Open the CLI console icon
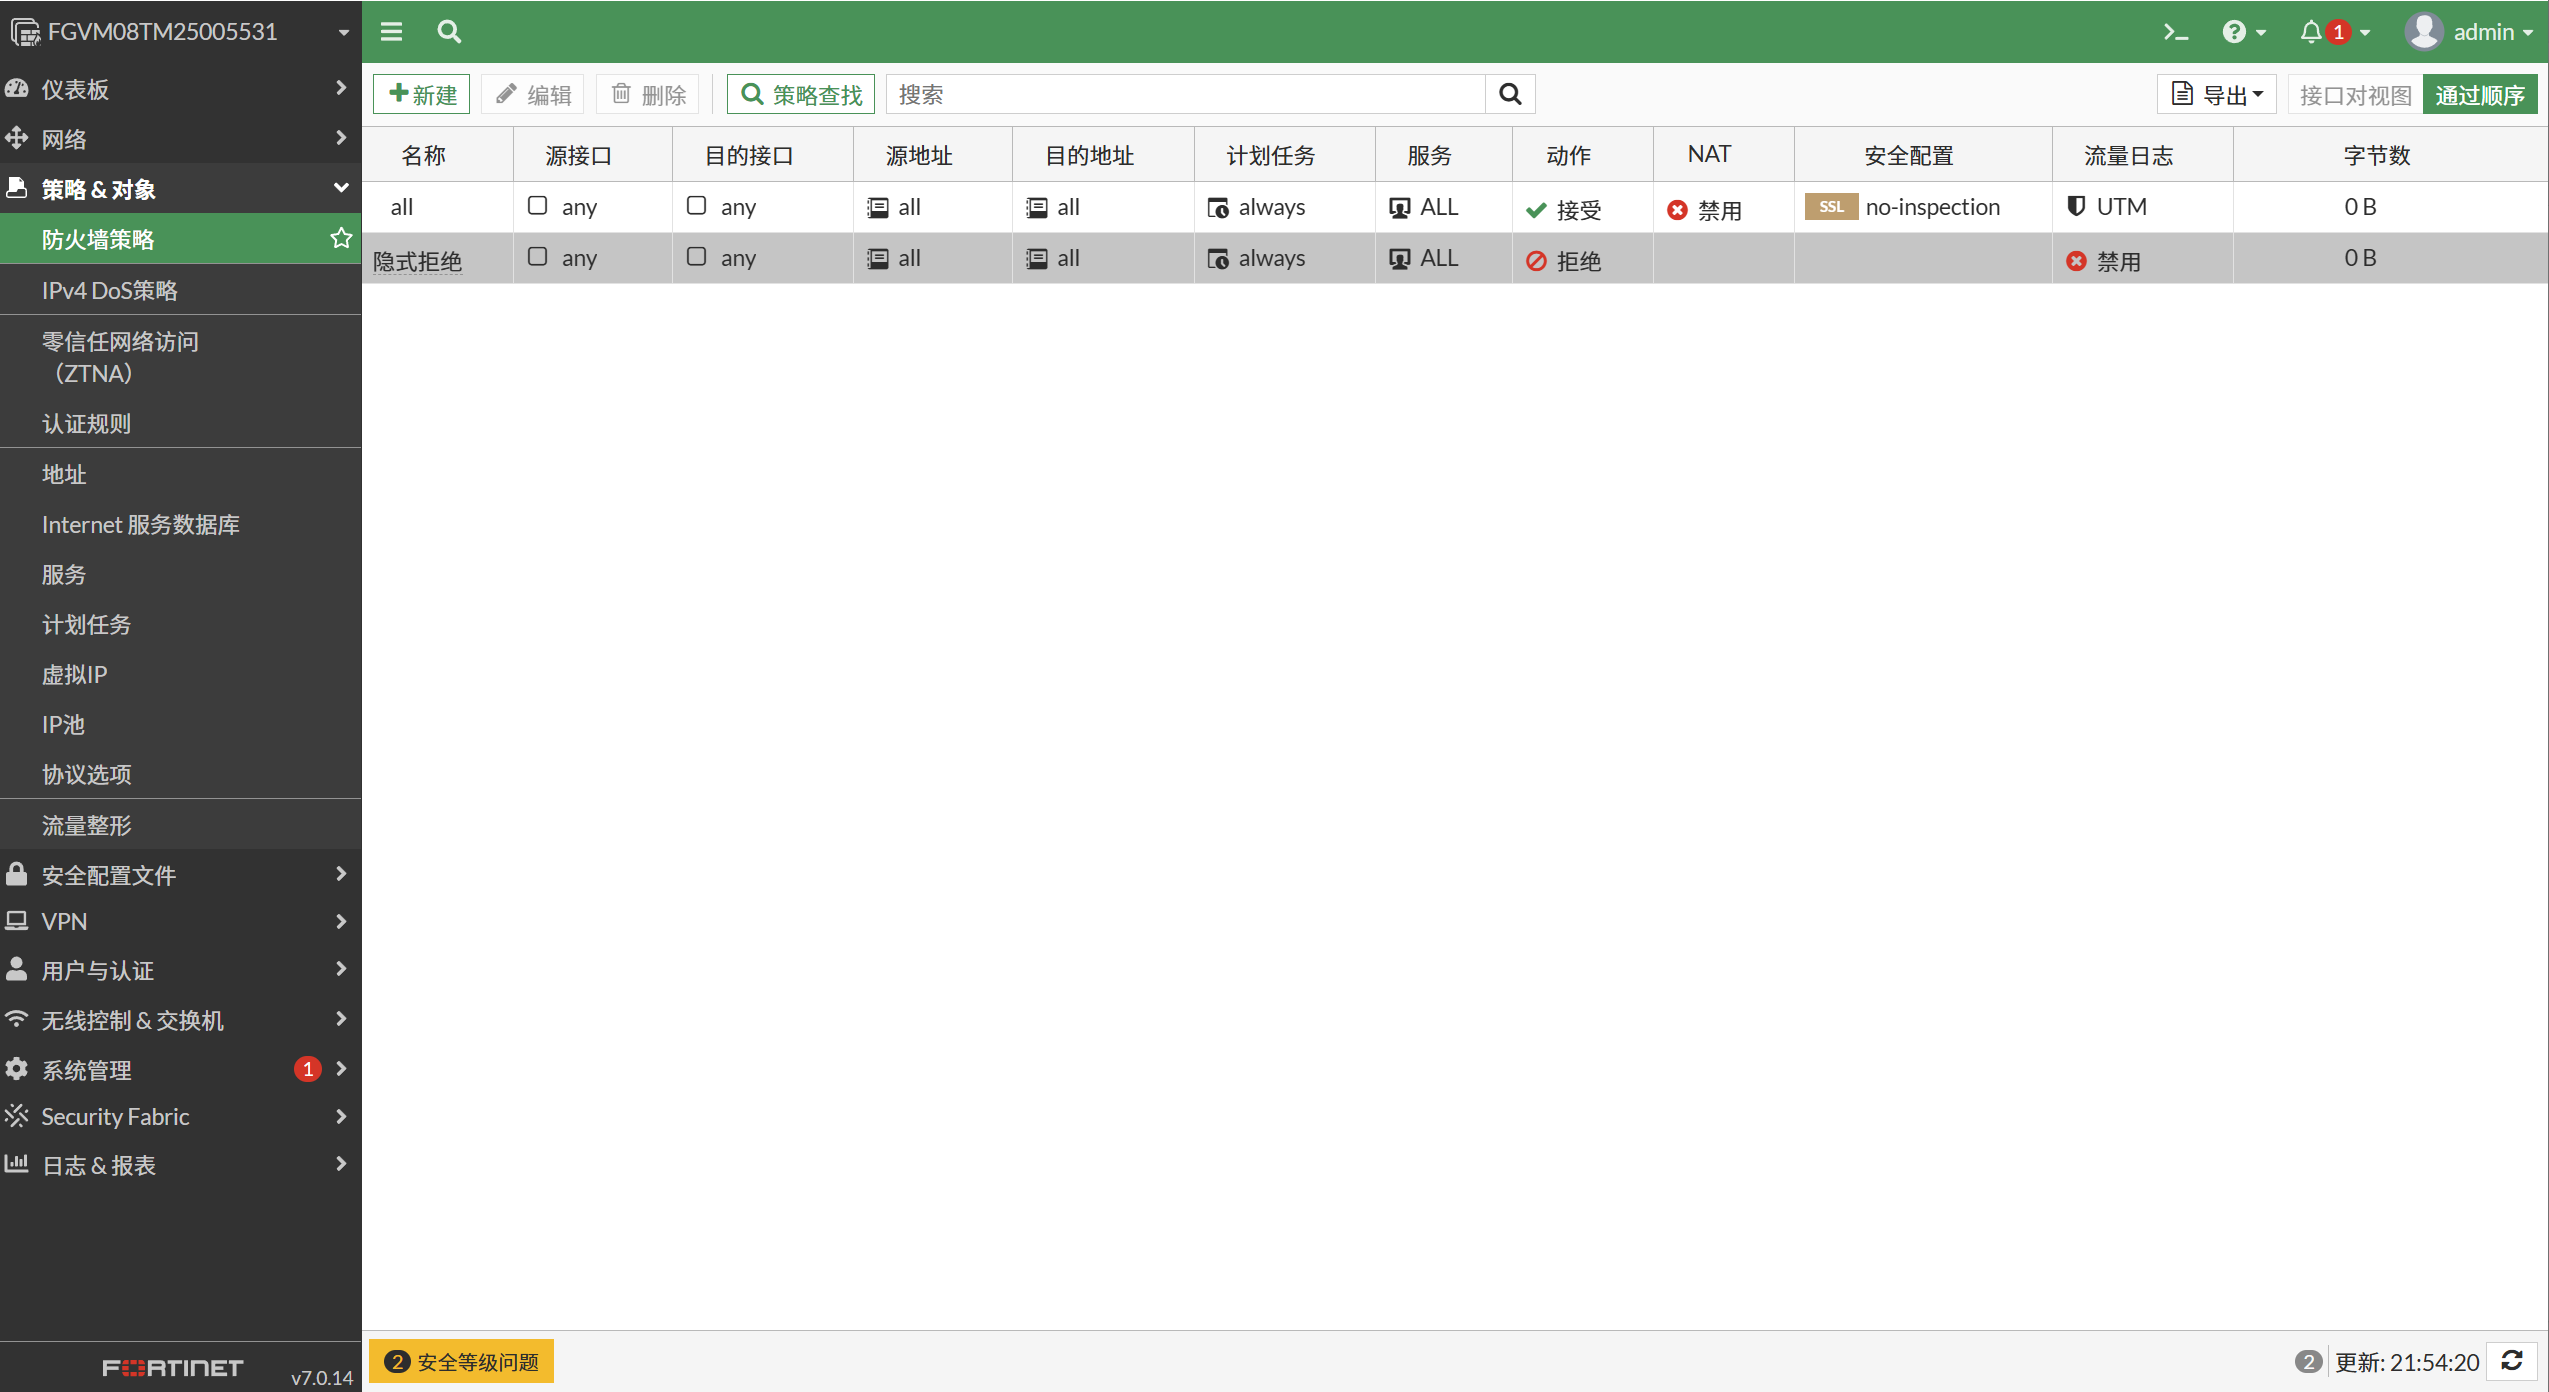Viewport: 2549px width, 1392px height. 2175,32
